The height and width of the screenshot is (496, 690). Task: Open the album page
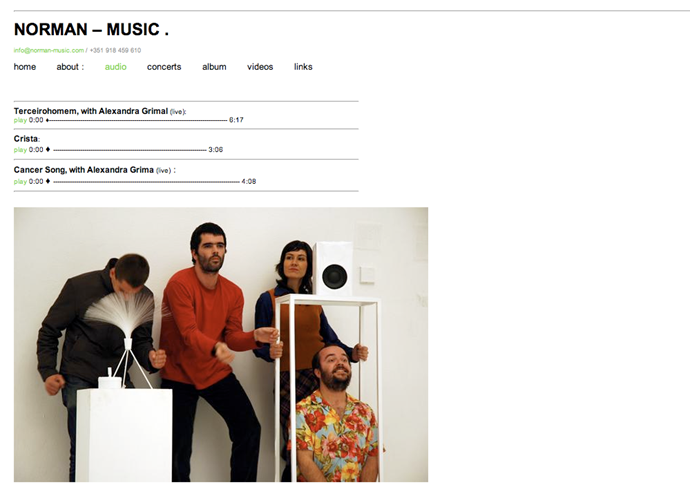point(214,67)
